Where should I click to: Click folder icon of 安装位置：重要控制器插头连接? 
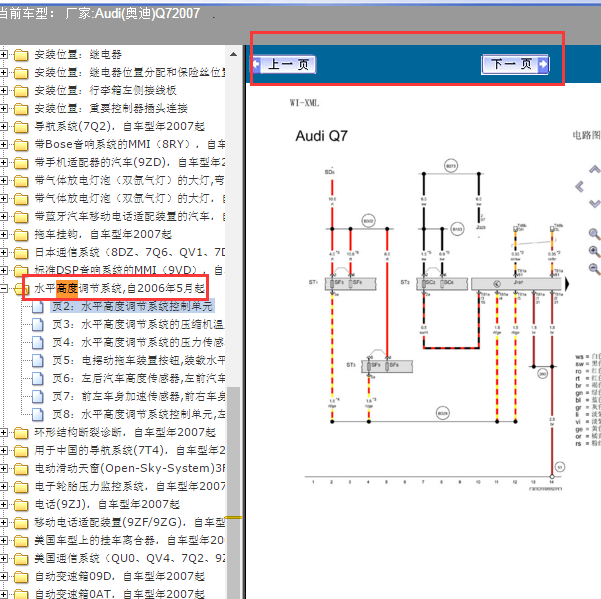pos(21,109)
